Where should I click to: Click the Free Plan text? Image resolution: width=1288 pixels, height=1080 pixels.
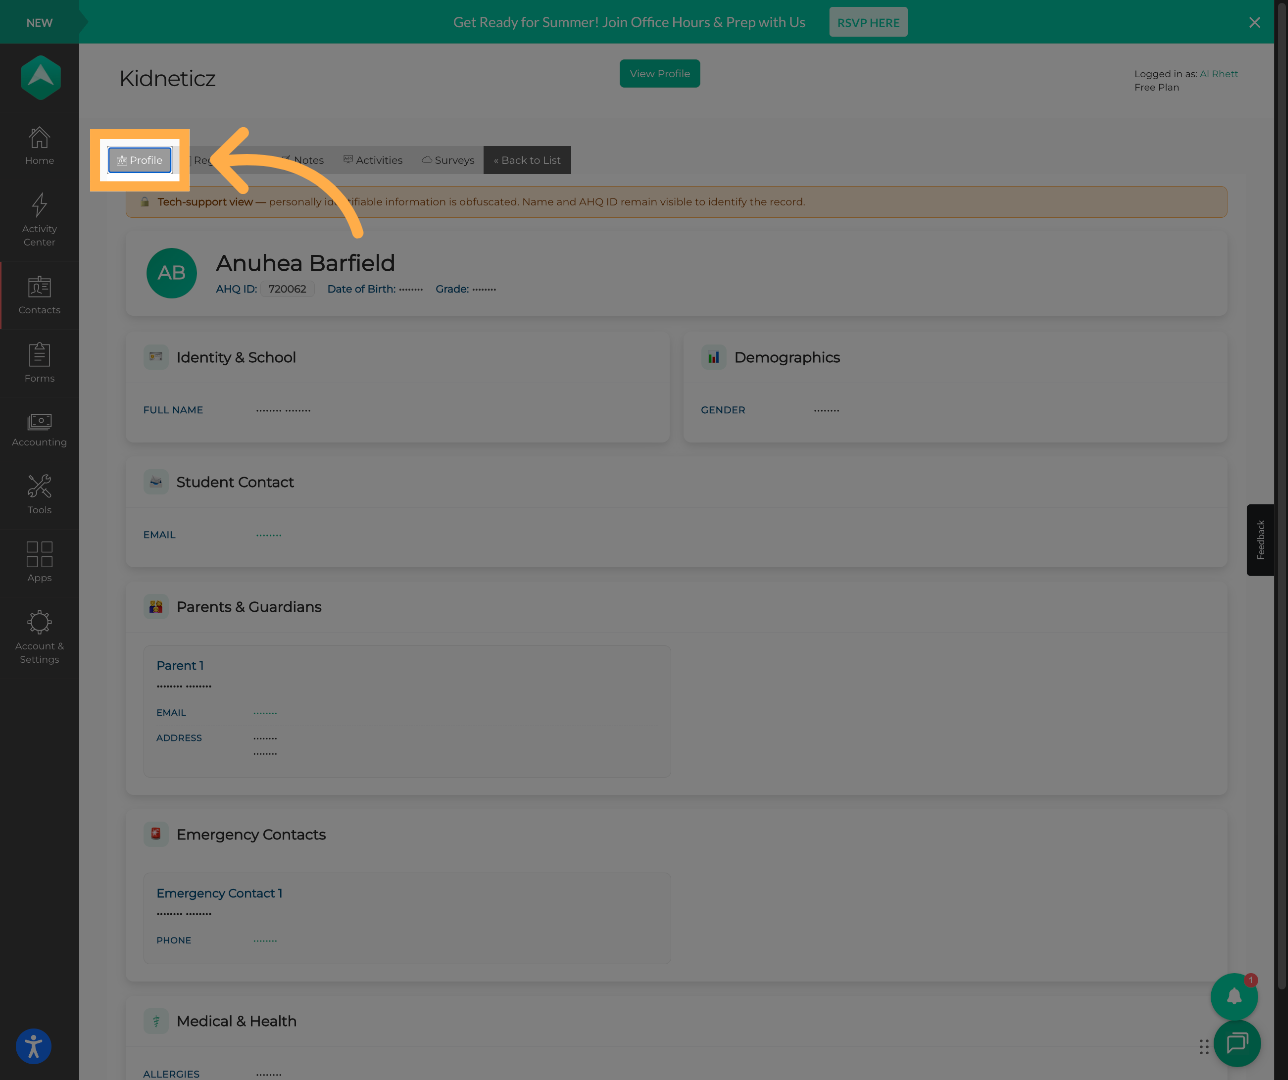pyautogui.click(x=1157, y=88)
